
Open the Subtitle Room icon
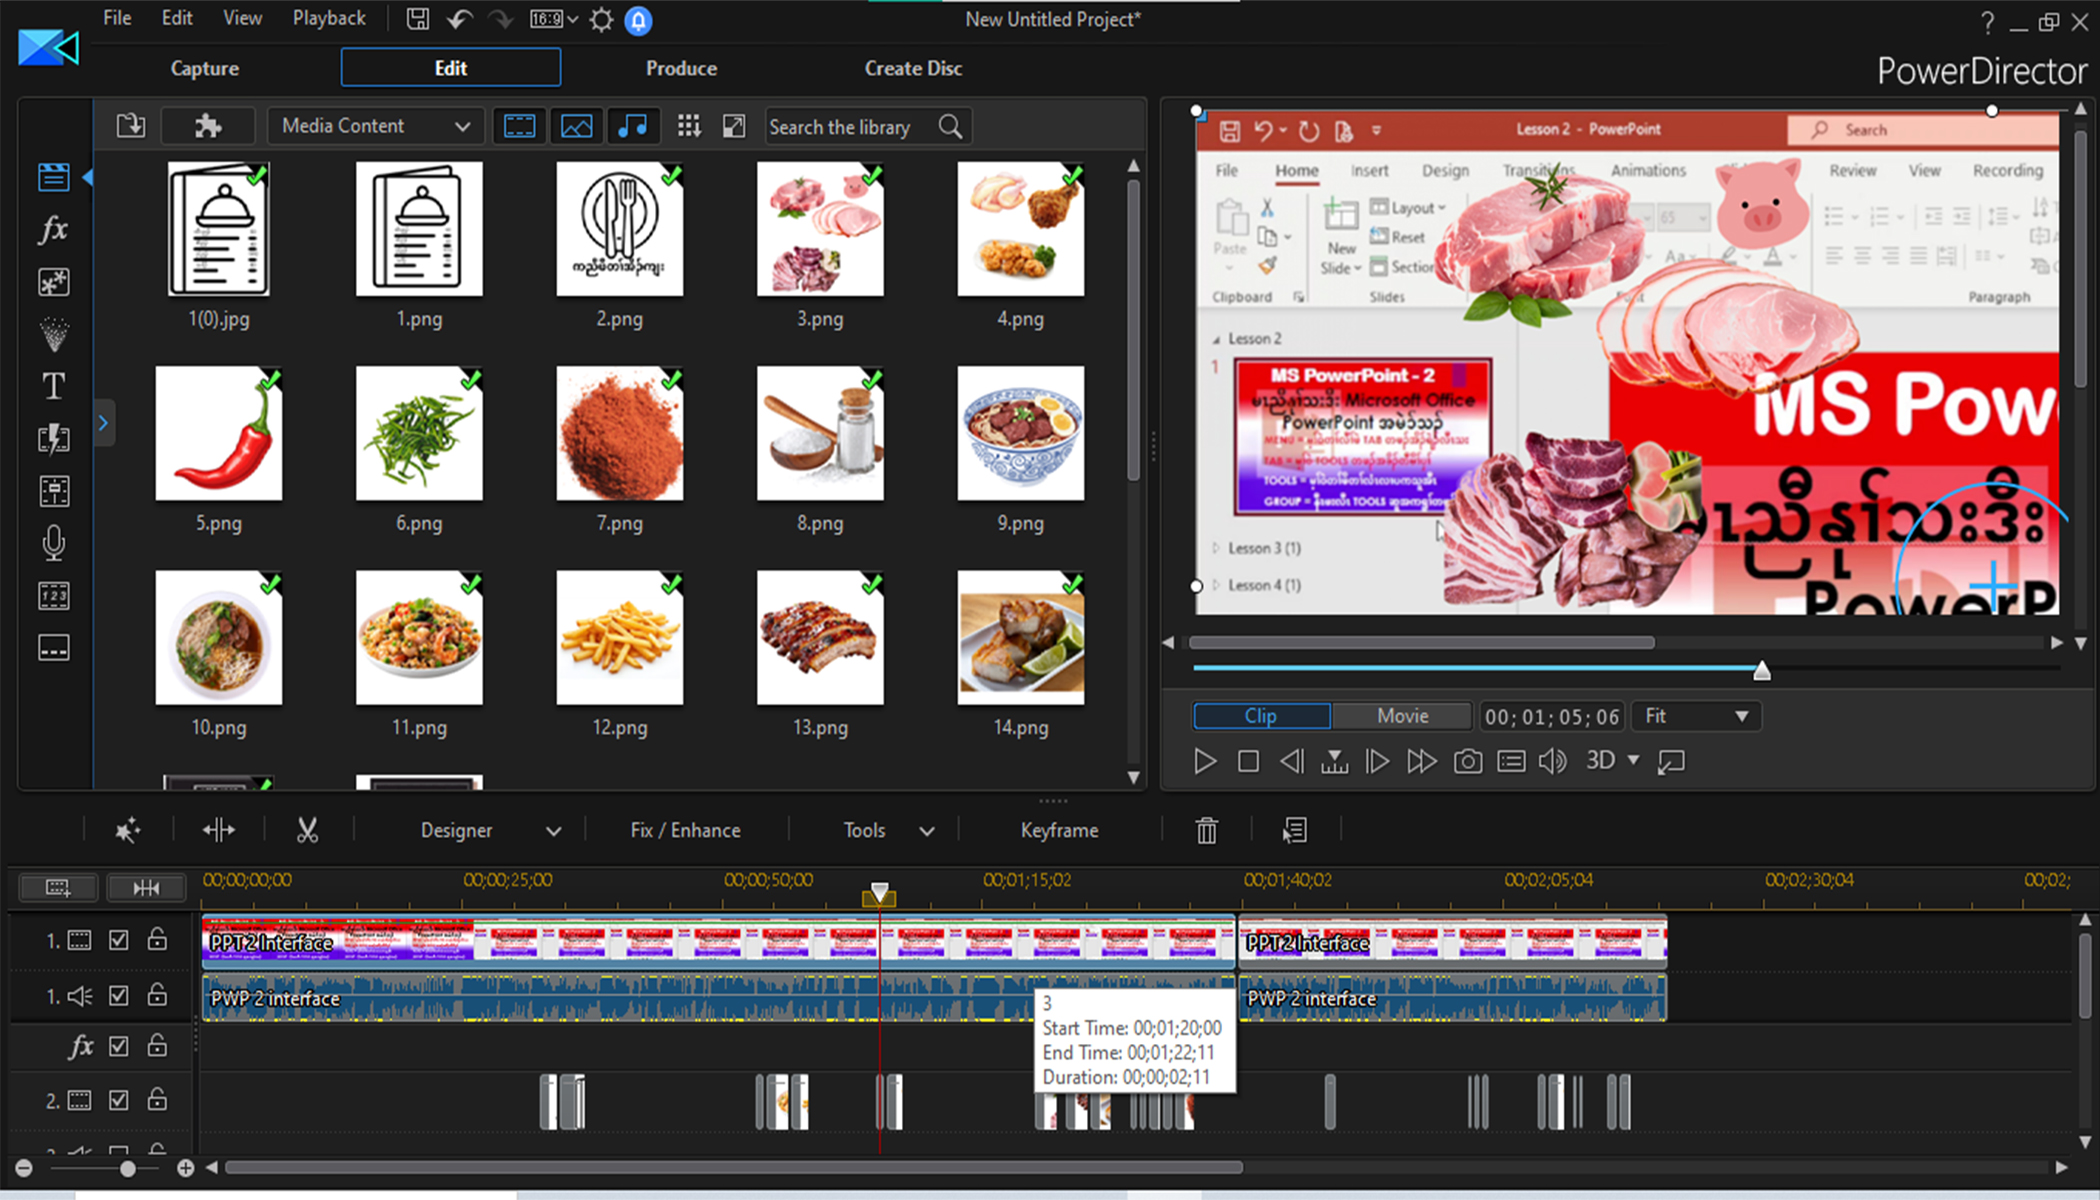click(x=54, y=648)
